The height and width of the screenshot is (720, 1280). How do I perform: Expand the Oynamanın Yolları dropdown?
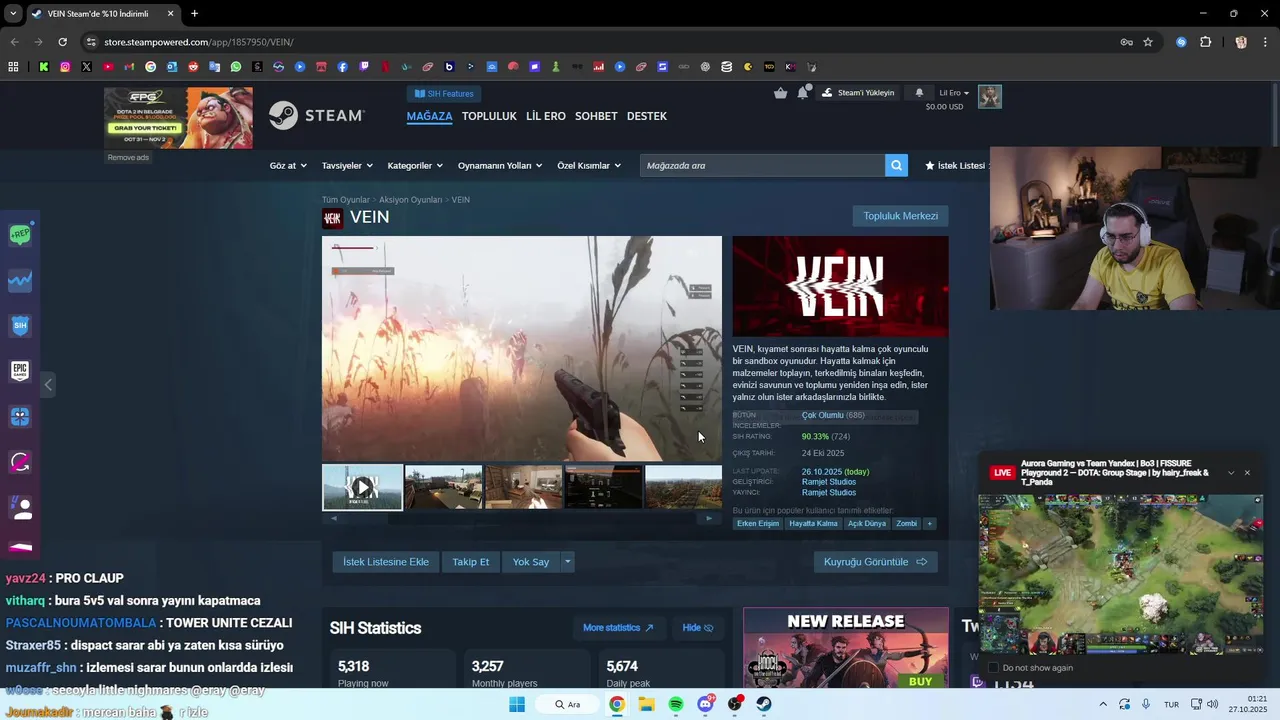coord(500,166)
